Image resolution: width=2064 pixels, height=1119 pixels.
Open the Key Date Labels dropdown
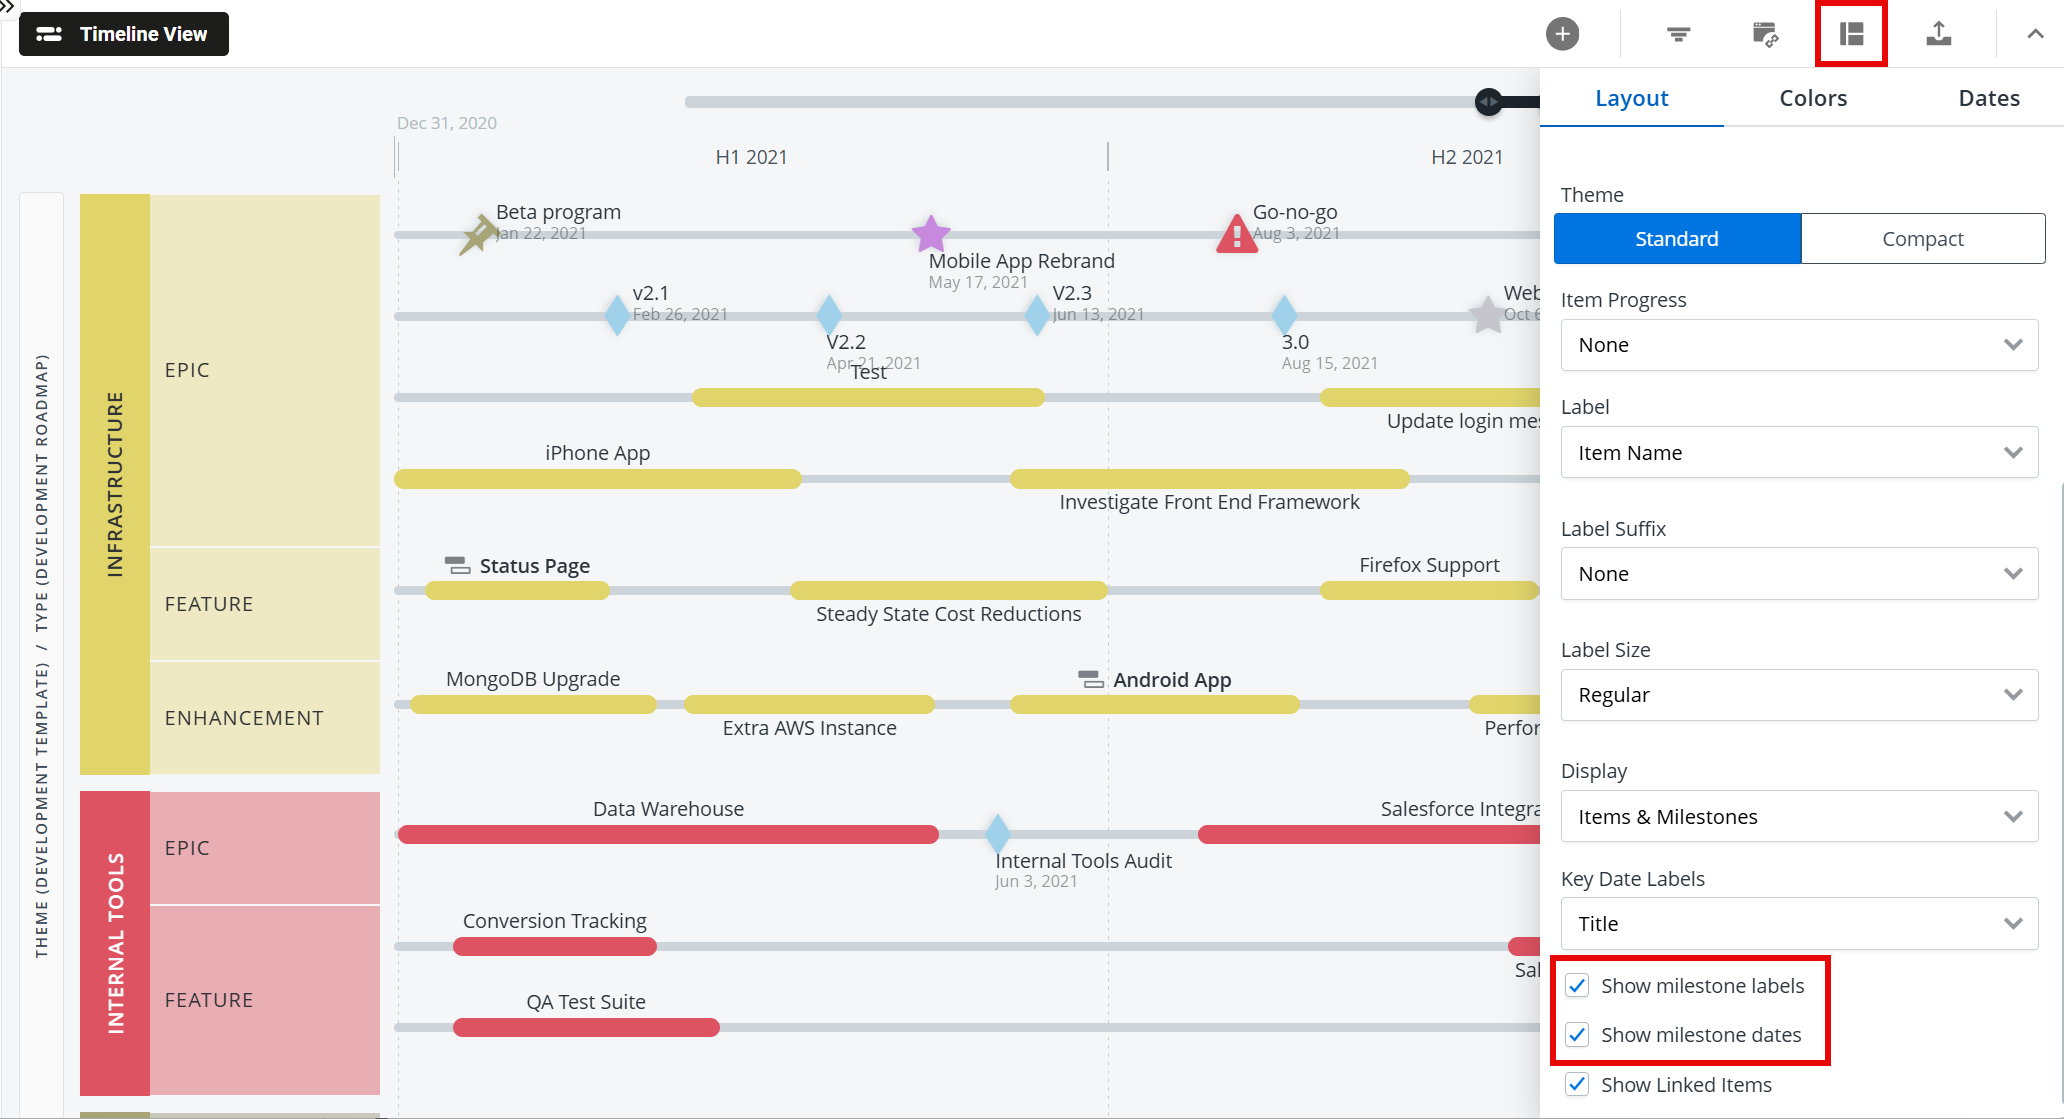[1798, 923]
